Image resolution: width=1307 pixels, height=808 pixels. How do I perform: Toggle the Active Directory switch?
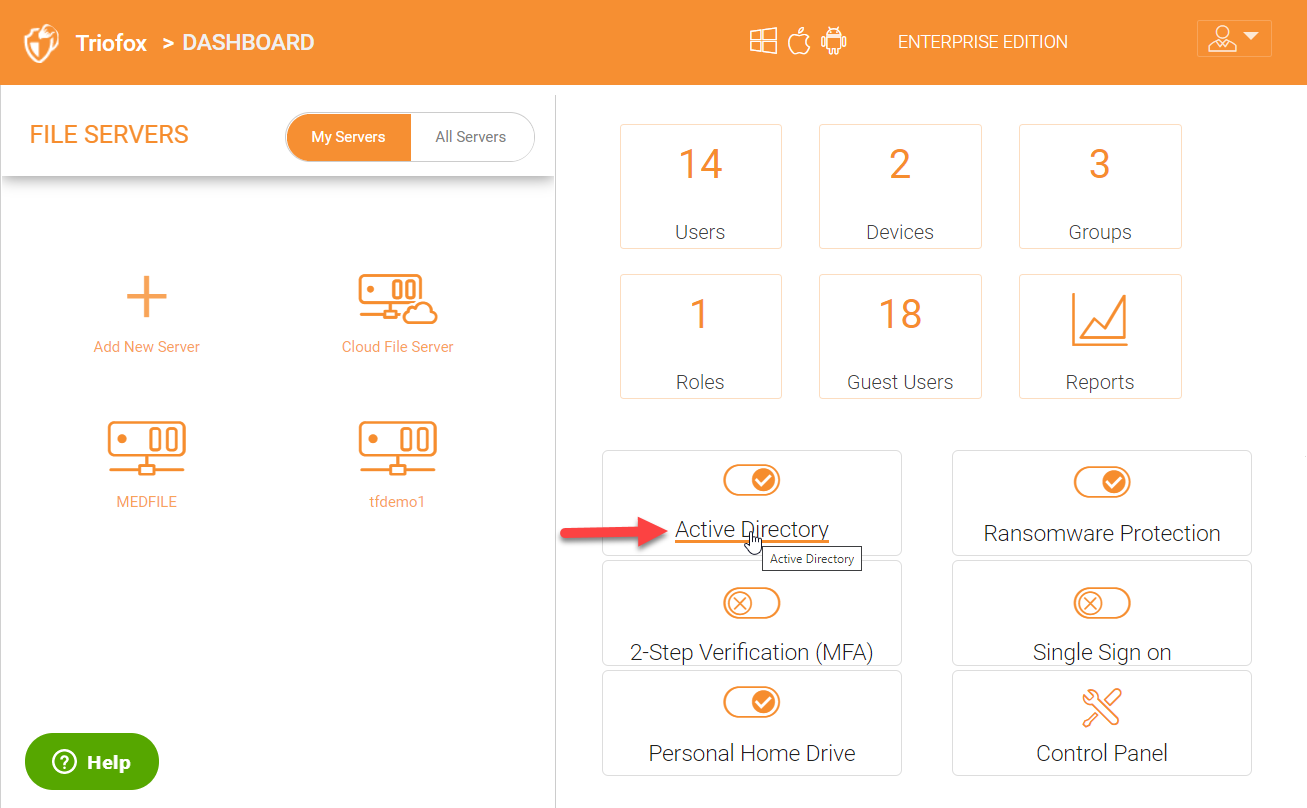(752, 480)
